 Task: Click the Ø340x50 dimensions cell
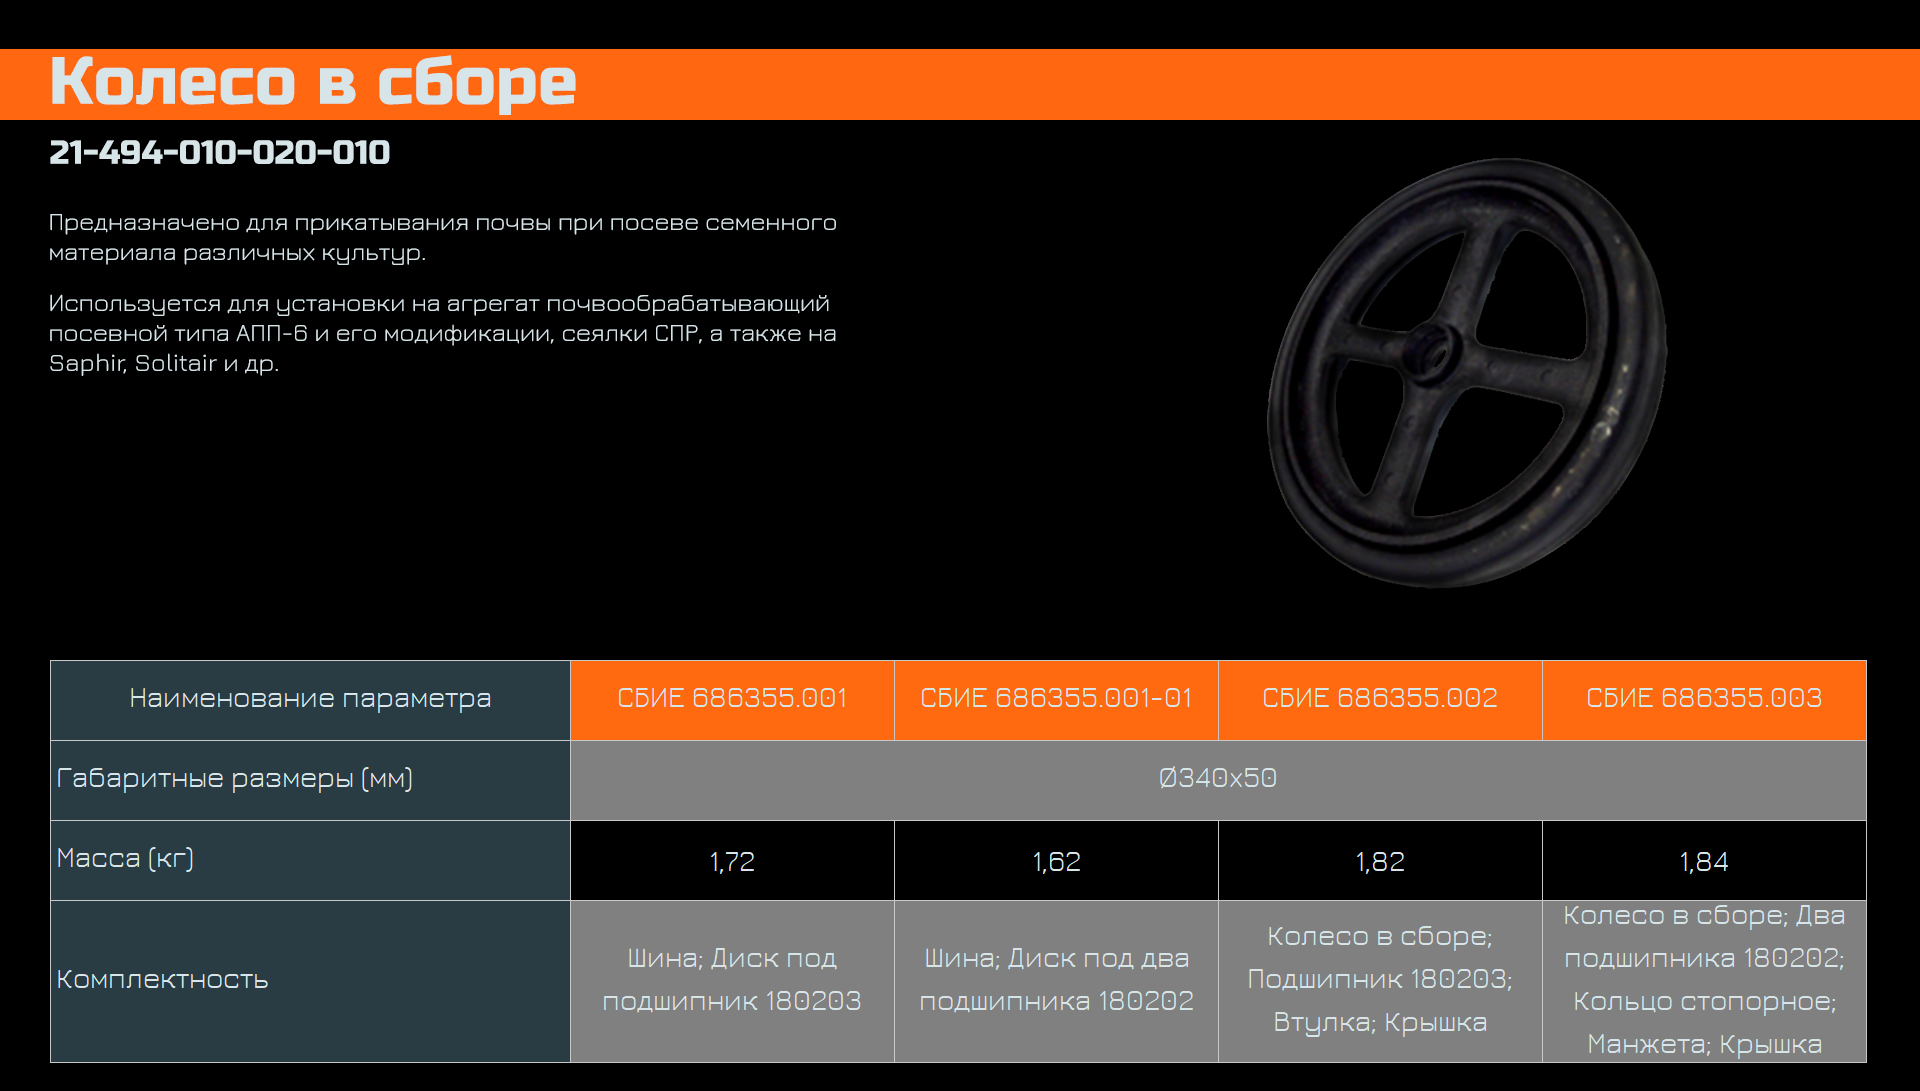click(1217, 778)
